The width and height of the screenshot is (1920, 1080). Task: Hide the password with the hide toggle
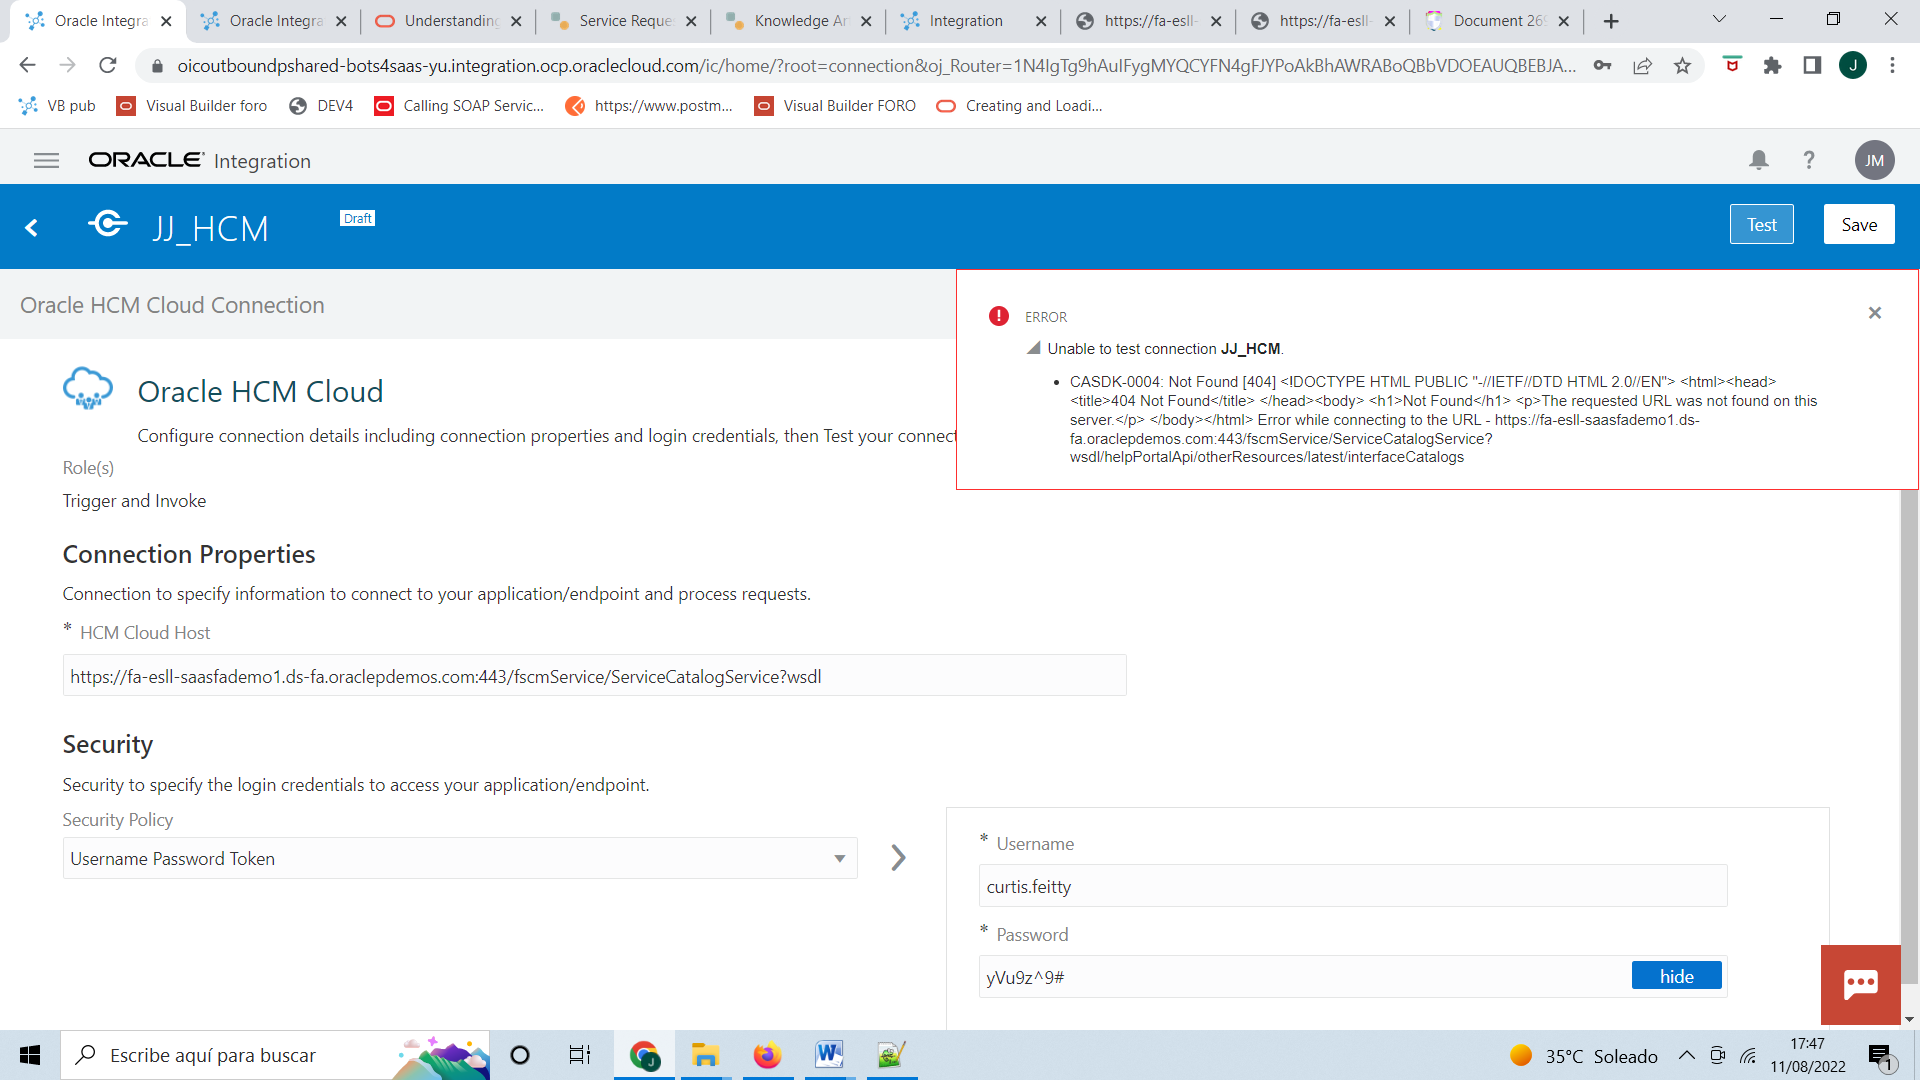[x=1676, y=976]
